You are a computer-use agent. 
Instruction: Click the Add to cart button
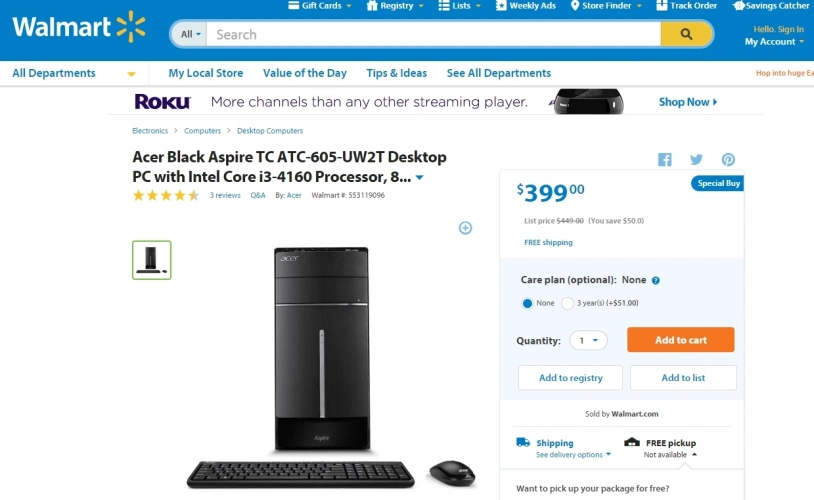click(680, 340)
